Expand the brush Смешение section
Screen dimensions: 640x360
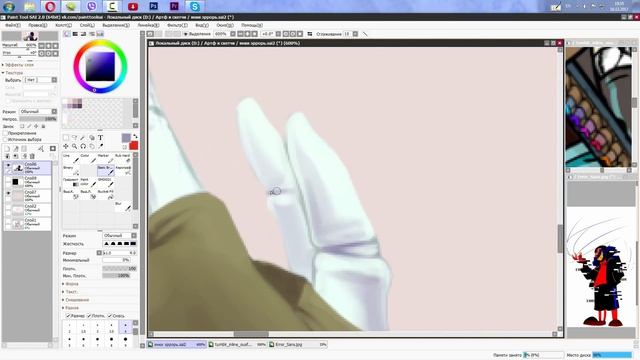click(76, 300)
